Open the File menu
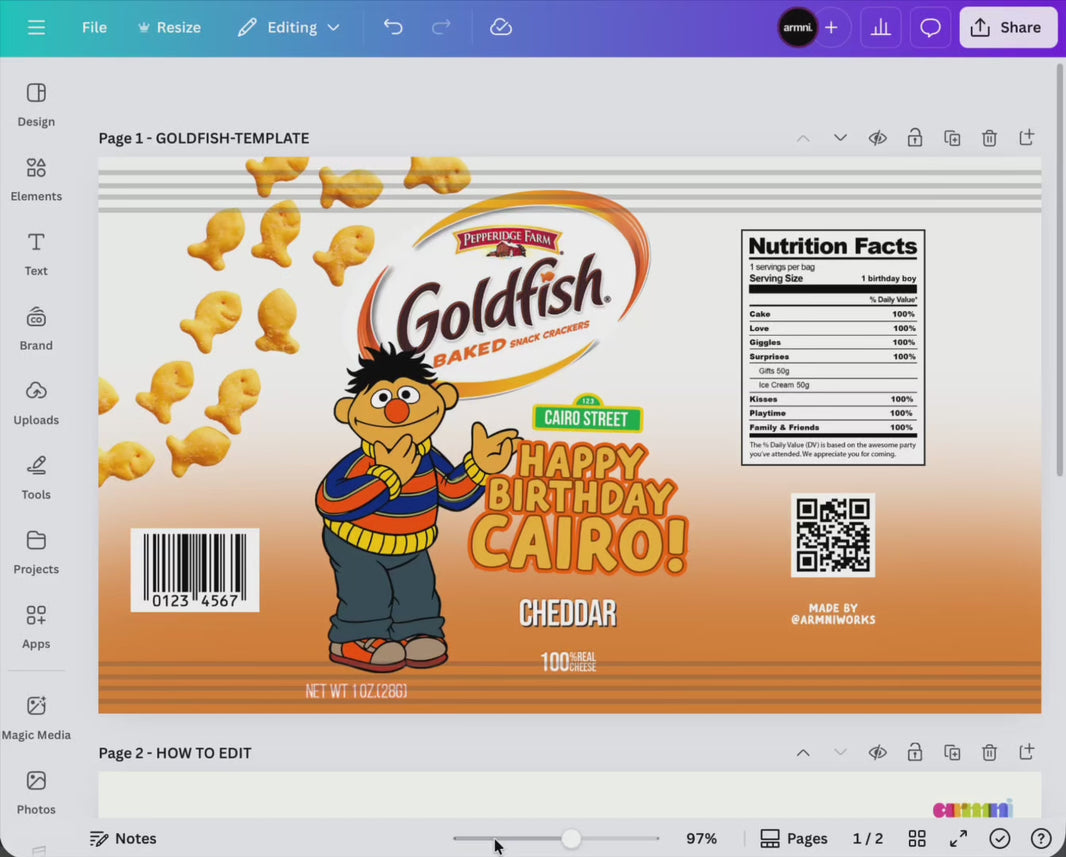 click(x=94, y=27)
